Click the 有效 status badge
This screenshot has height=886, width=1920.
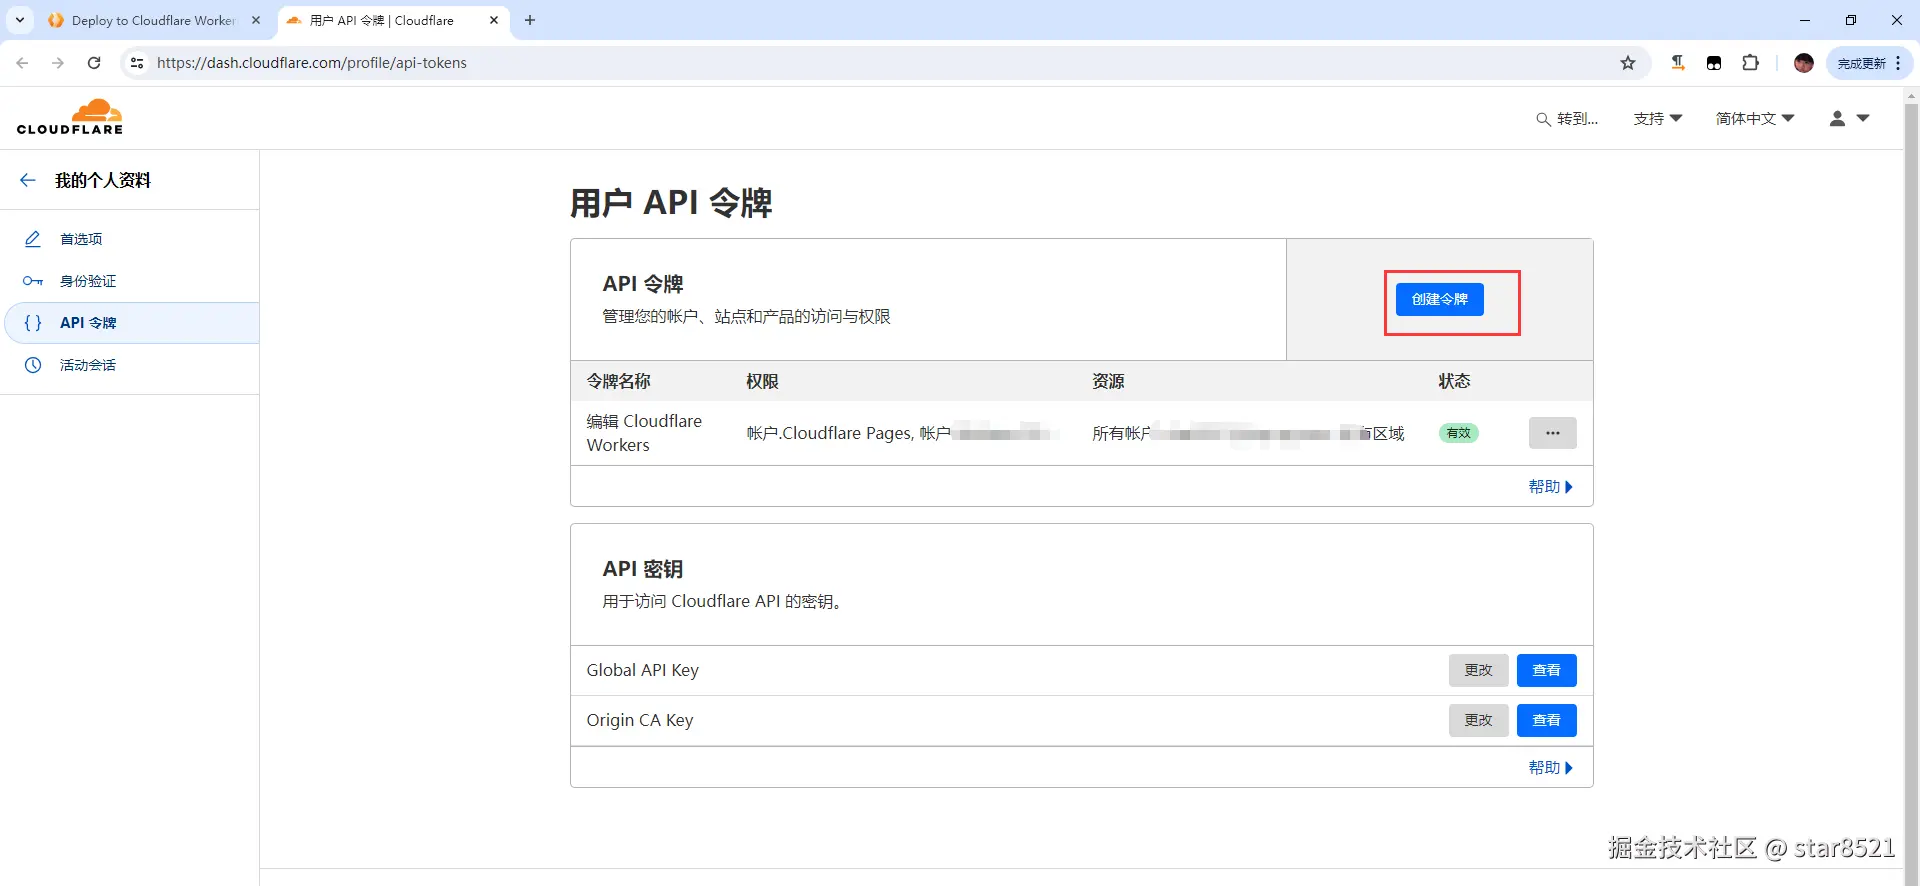[x=1459, y=433]
